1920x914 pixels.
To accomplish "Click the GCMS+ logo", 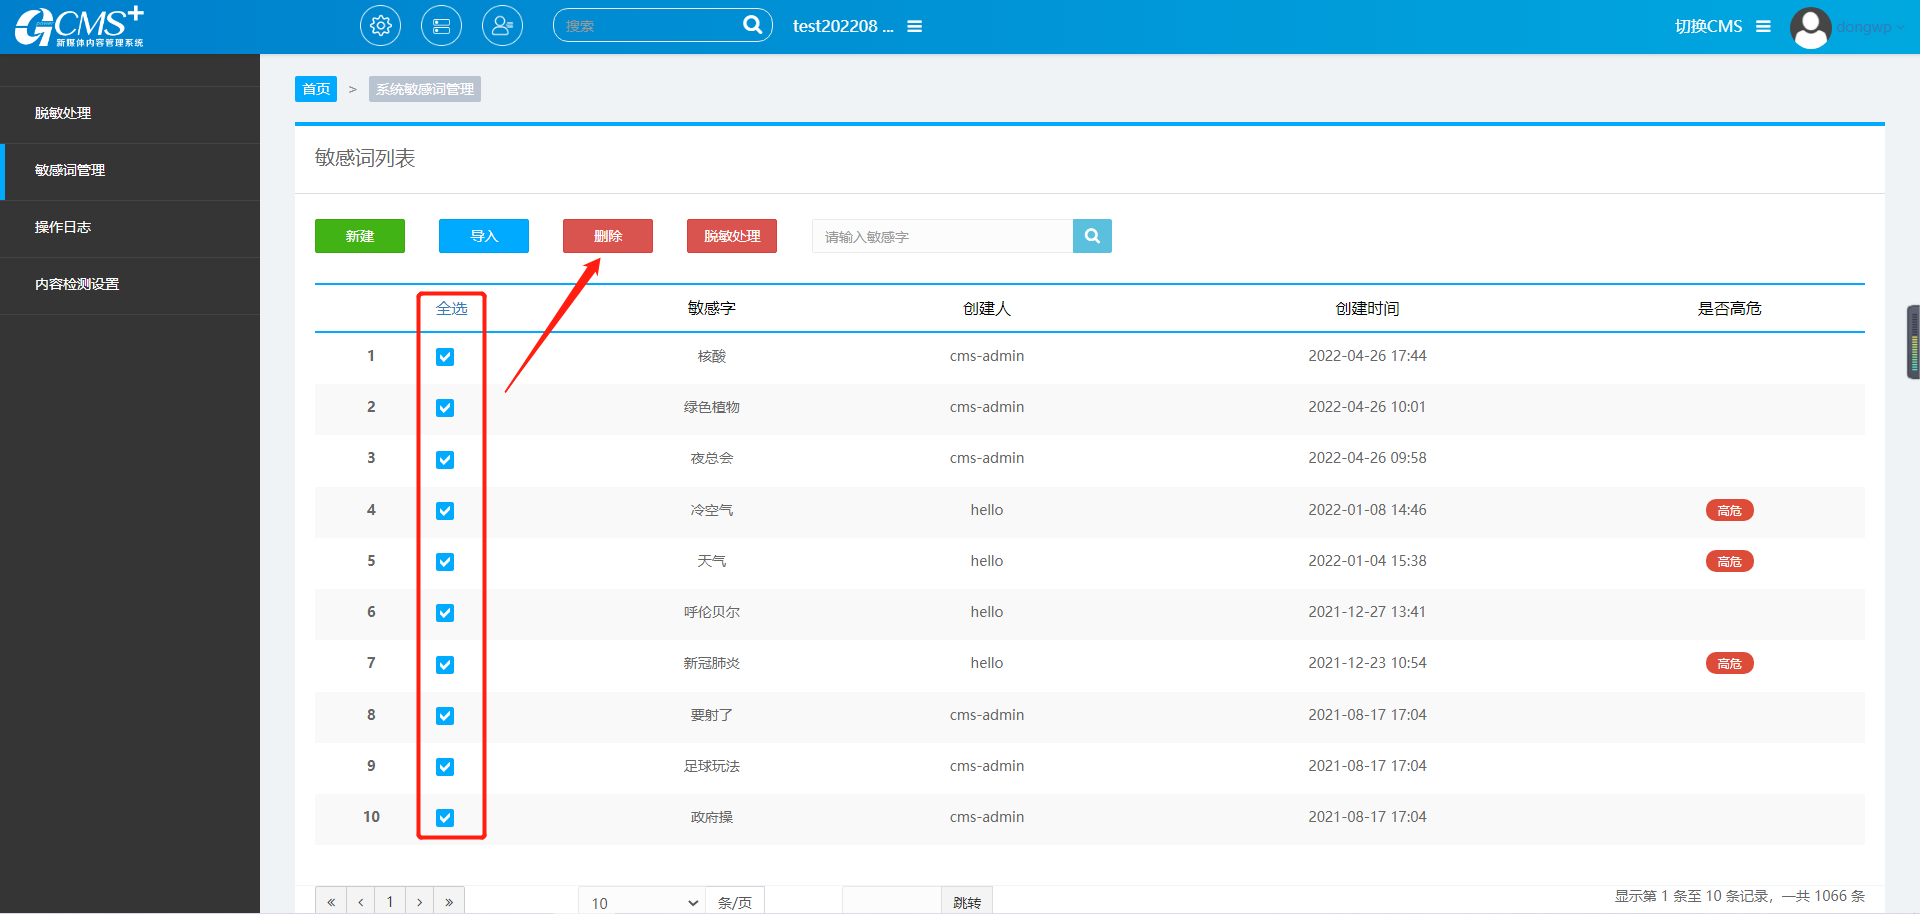I will [x=80, y=27].
